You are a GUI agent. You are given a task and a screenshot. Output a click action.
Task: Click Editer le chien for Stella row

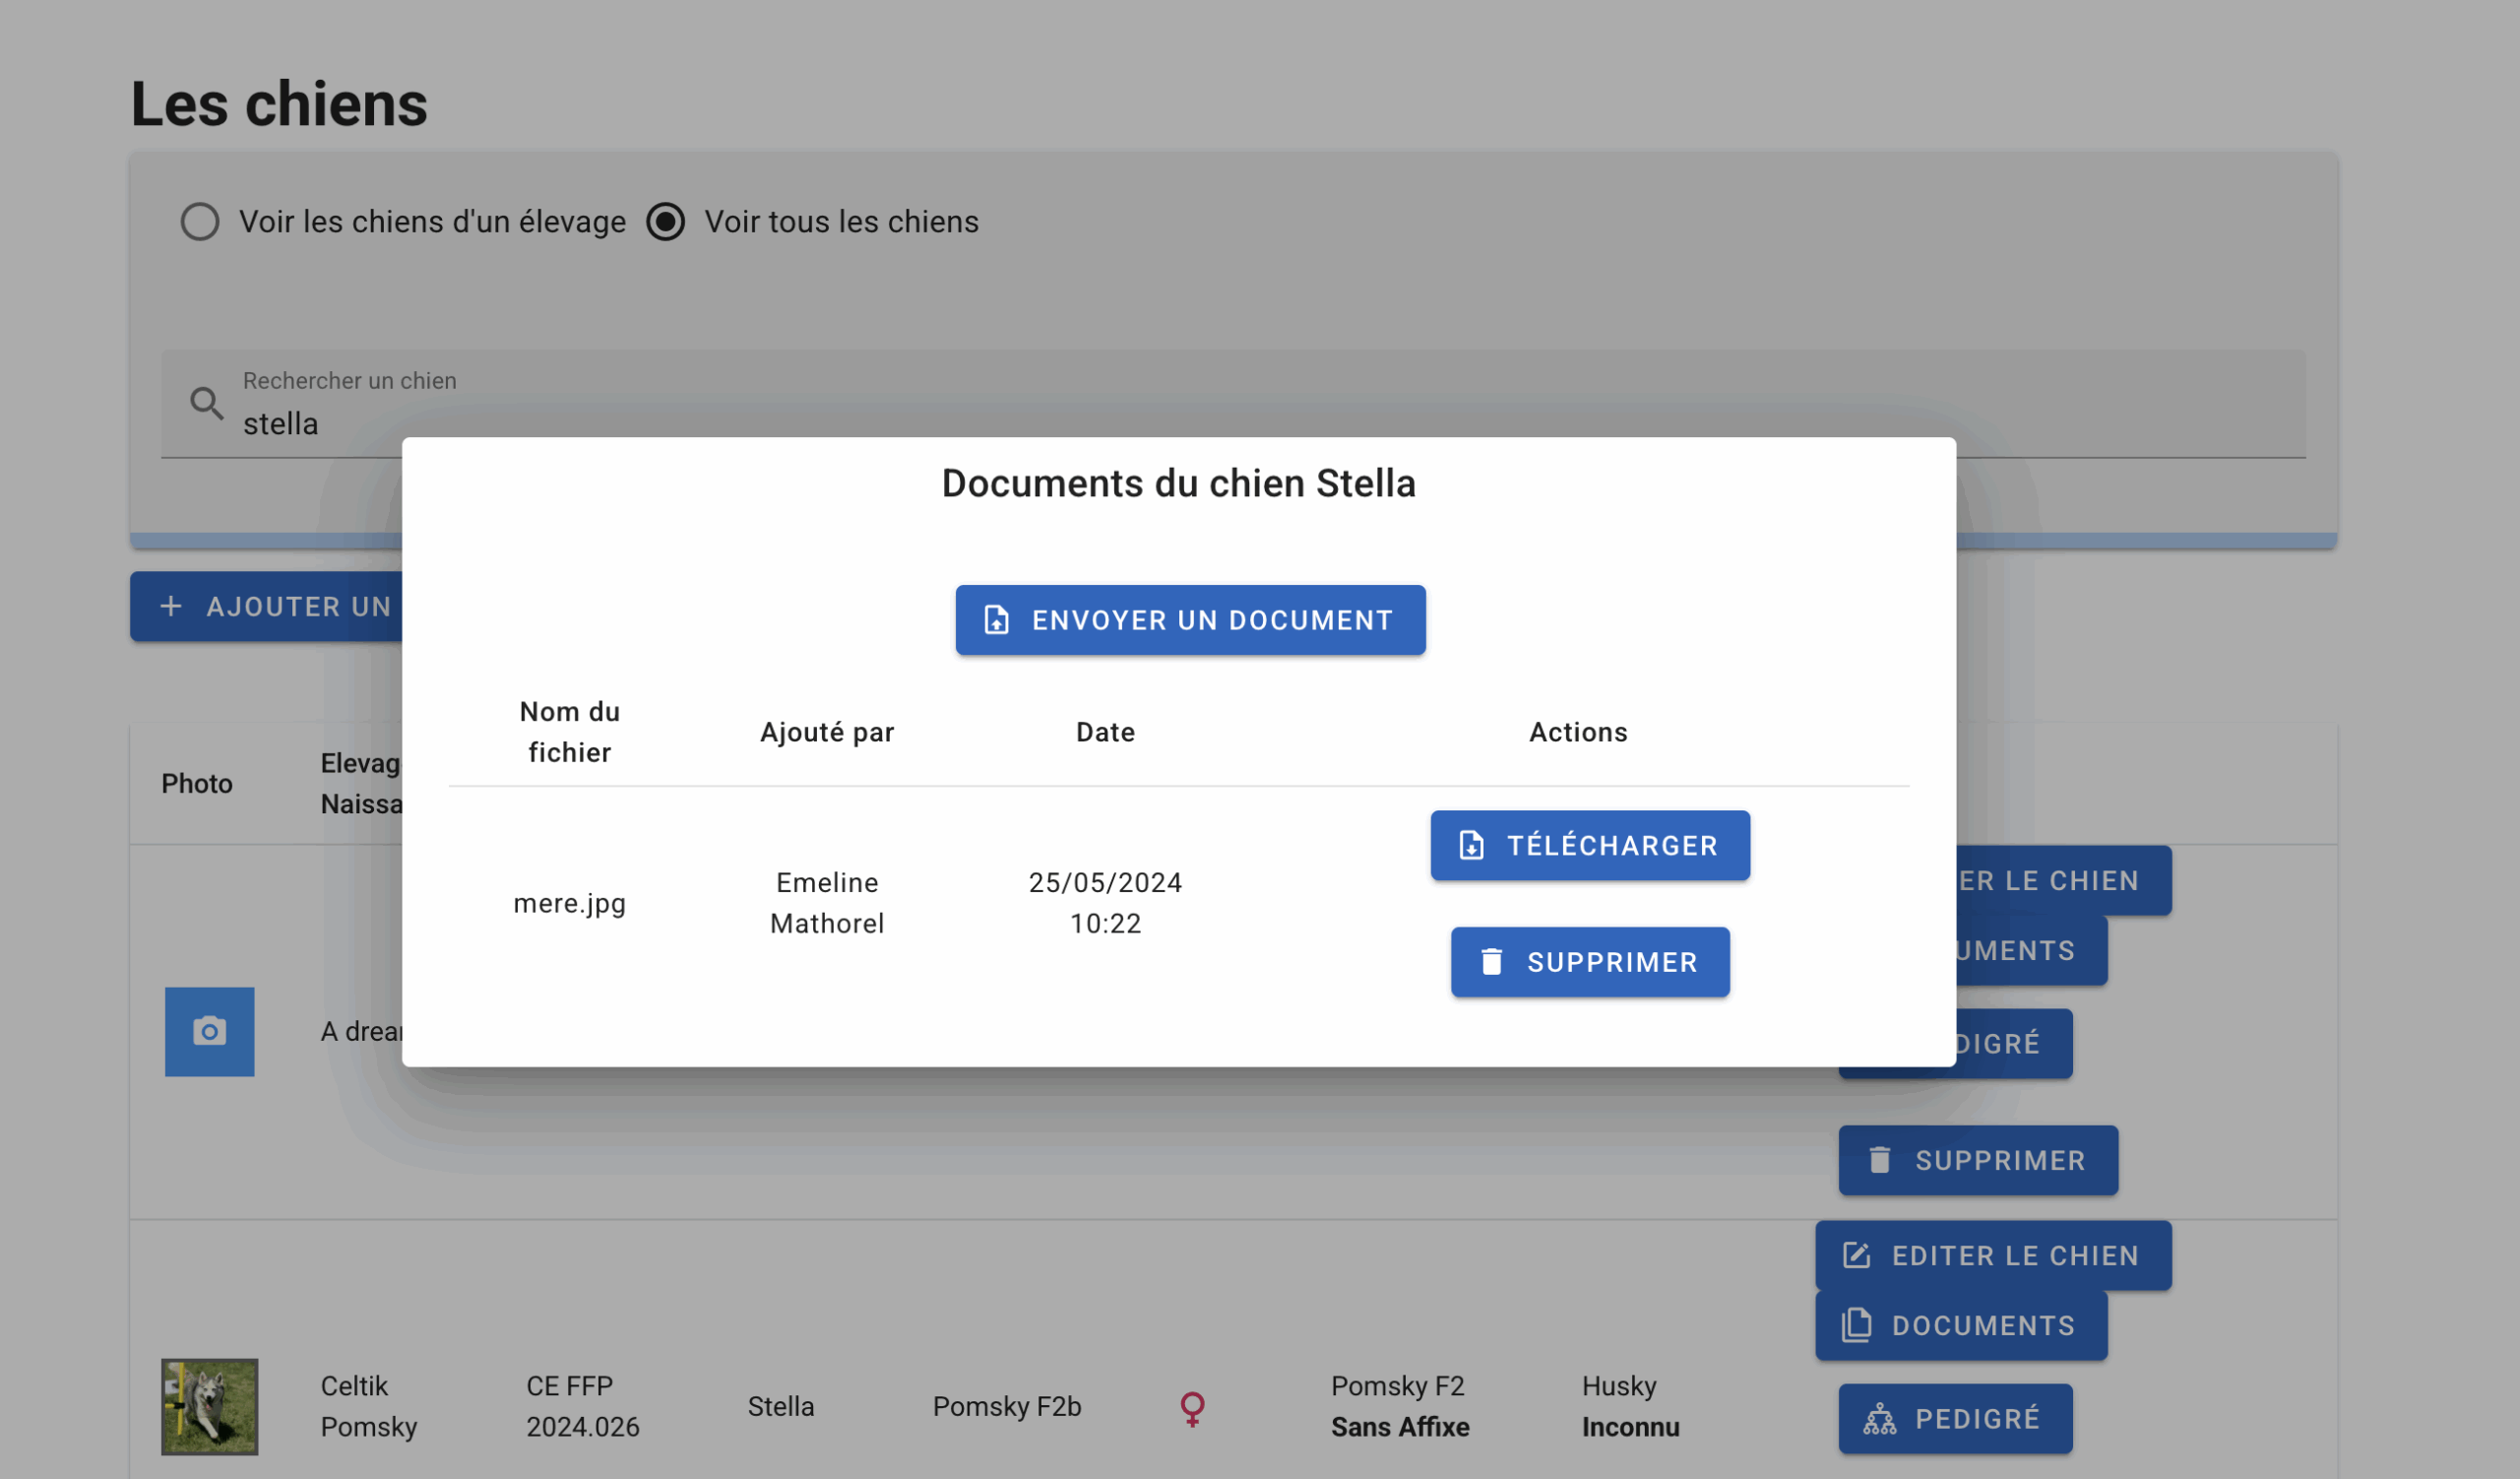1993,1255
